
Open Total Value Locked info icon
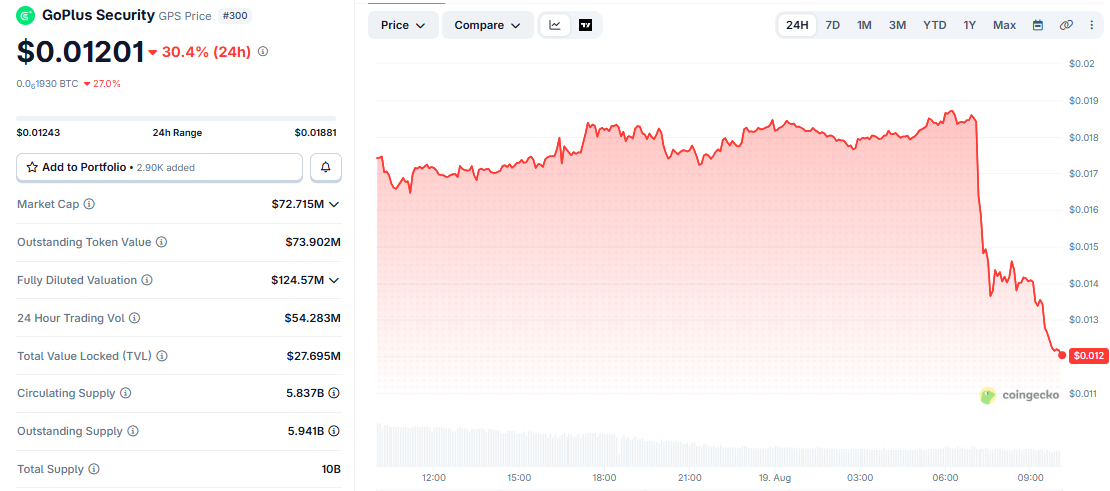tap(162, 356)
